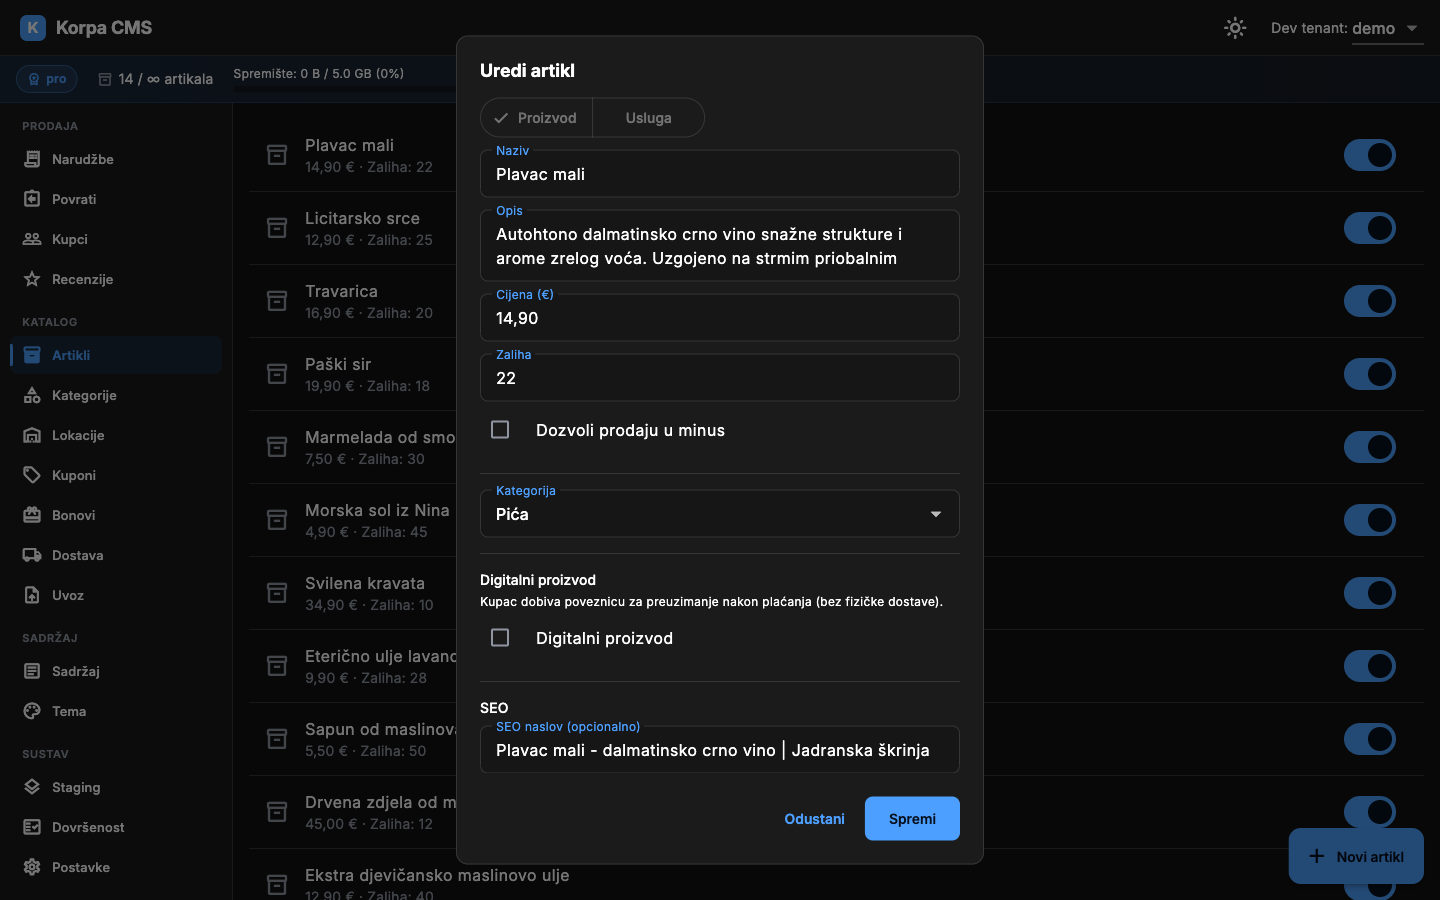Select the Artikli sidebar item
1440x900 pixels.
tap(116, 355)
